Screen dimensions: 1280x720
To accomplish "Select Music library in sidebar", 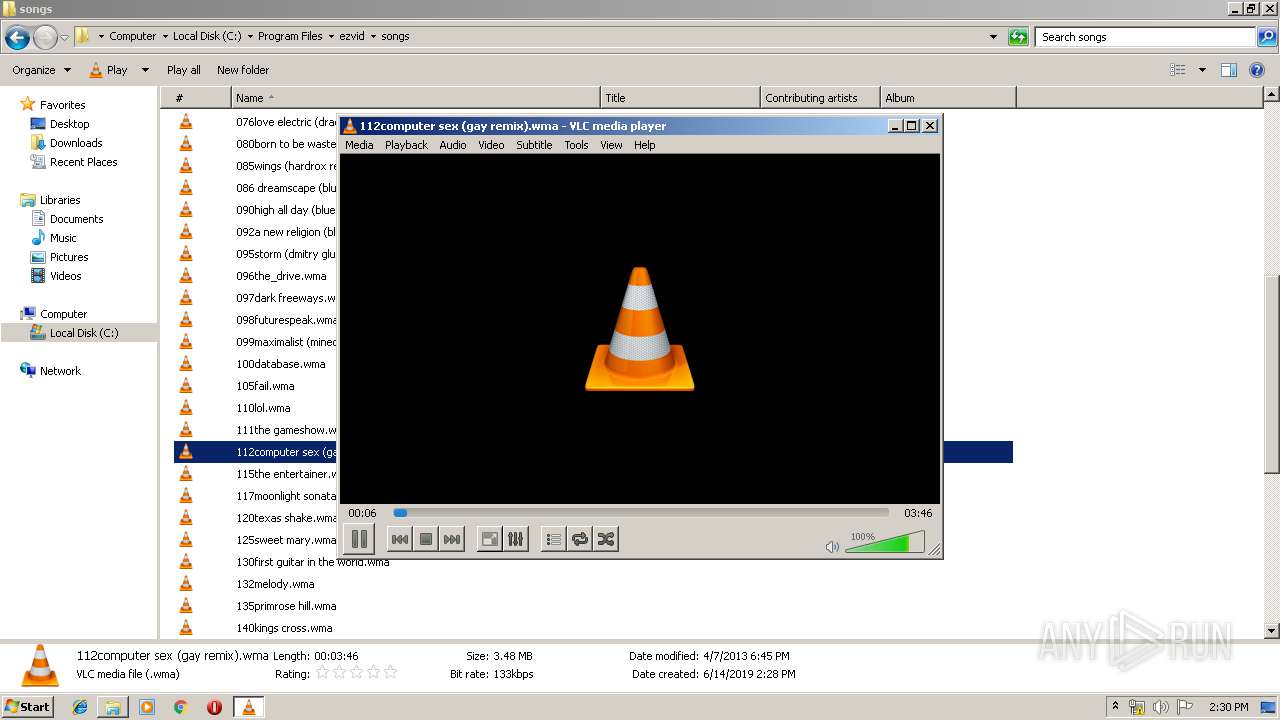I will point(63,238).
